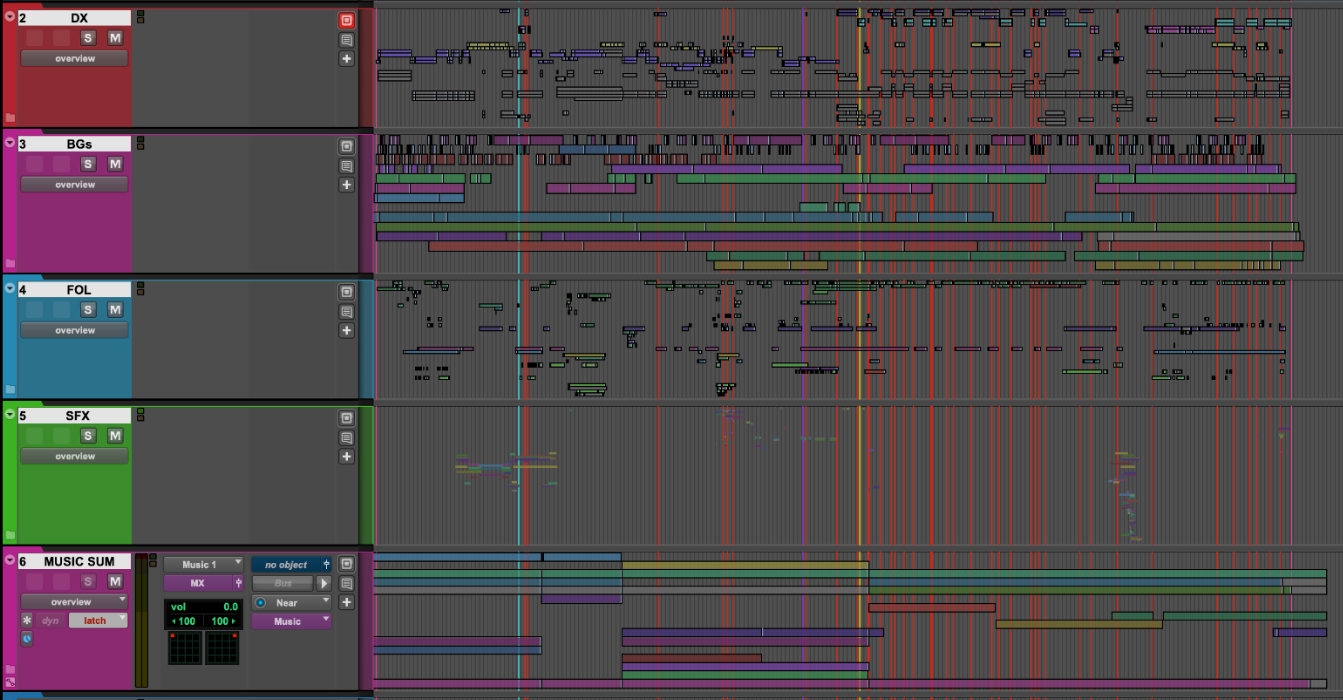
Task: Open the comments icon on BGs track
Action: tap(346, 166)
